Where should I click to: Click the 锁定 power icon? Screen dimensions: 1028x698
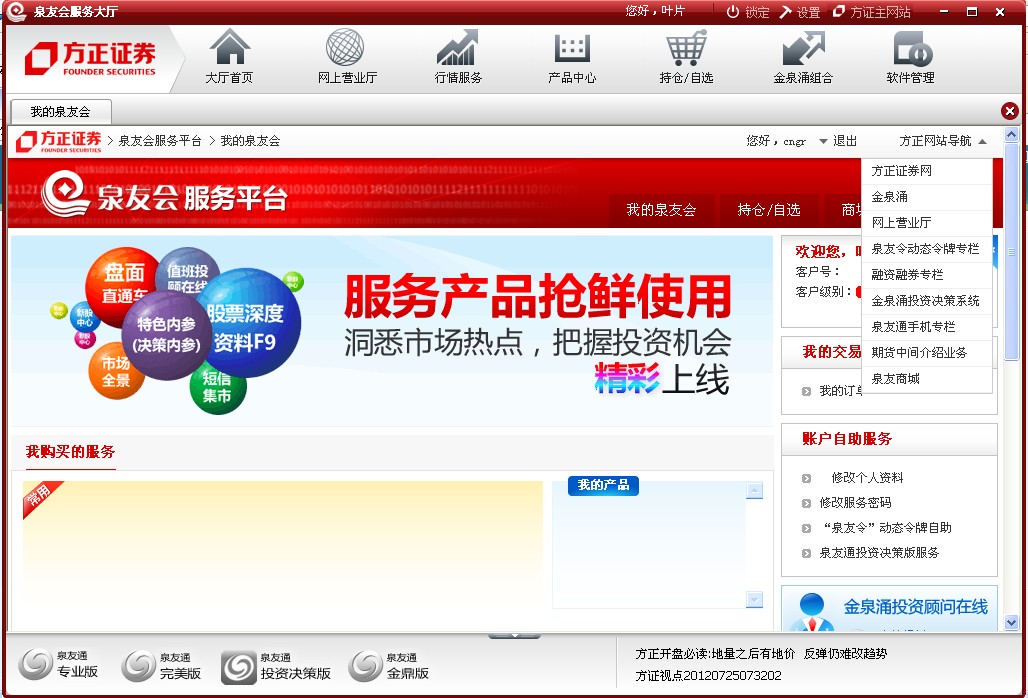733,12
